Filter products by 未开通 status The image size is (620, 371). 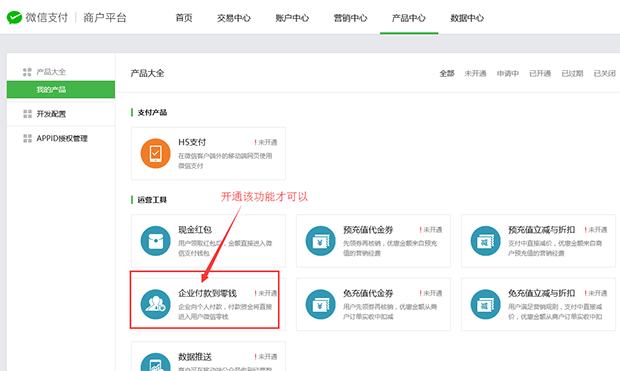(475, 73)
